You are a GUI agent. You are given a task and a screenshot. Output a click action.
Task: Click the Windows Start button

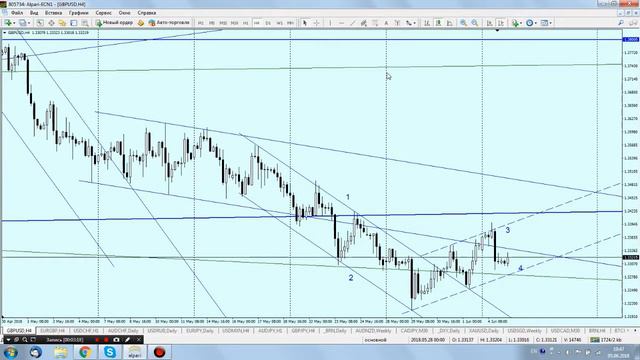(11, 352)
